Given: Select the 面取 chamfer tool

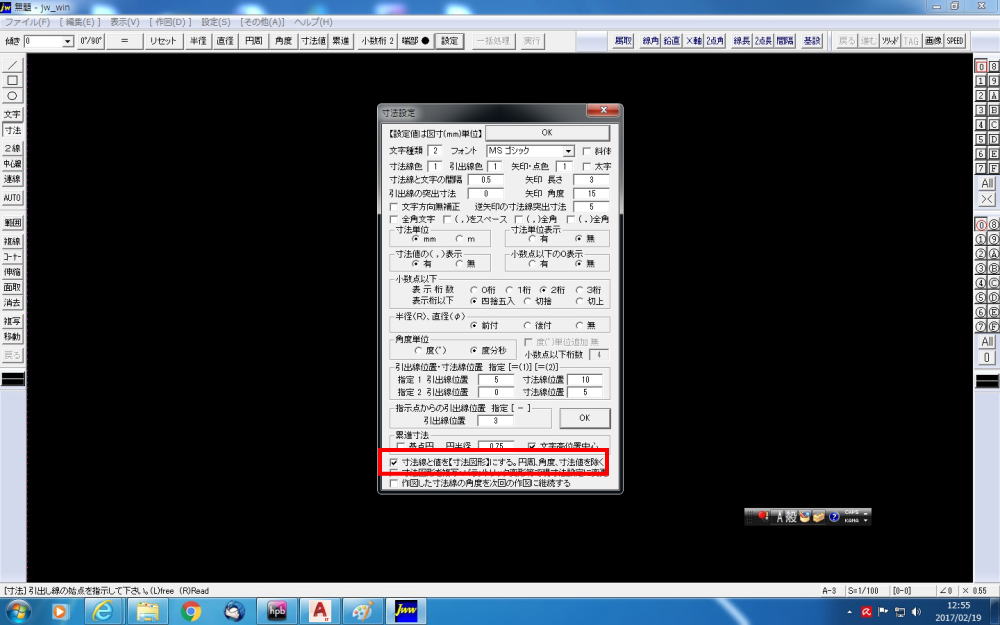Looking at the screenshot, I should (x=12, y=287).
